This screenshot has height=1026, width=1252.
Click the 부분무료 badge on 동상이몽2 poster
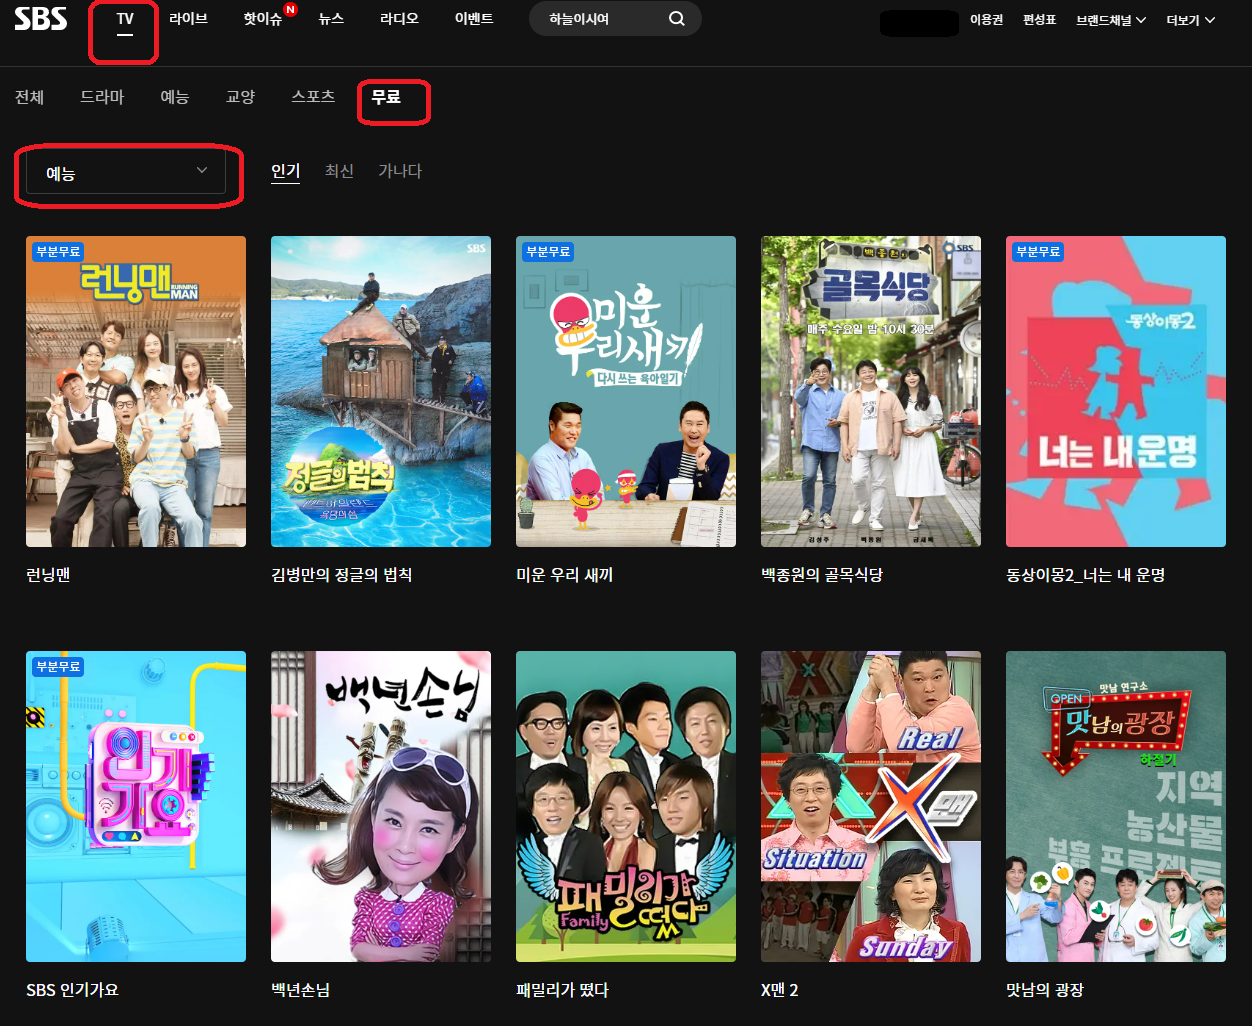pyautogui.click(x=1038, y=251)
